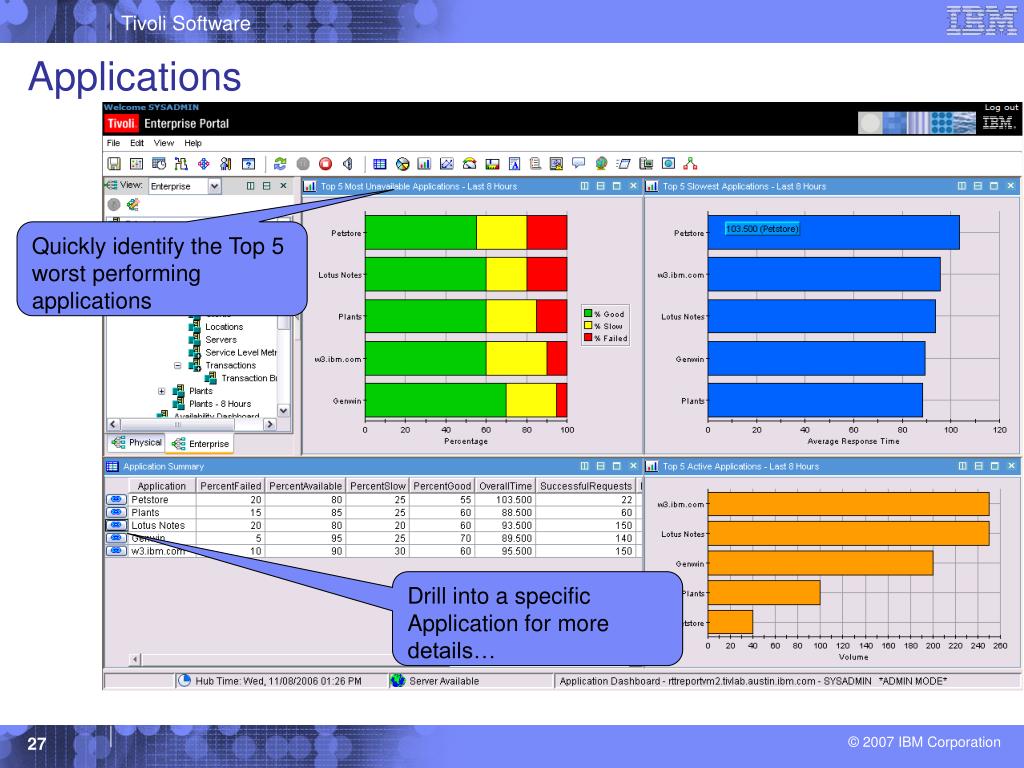Click the orange Genwin bar in Active Applications
This screenshot has width=1024, height=768.
point(820,563)
